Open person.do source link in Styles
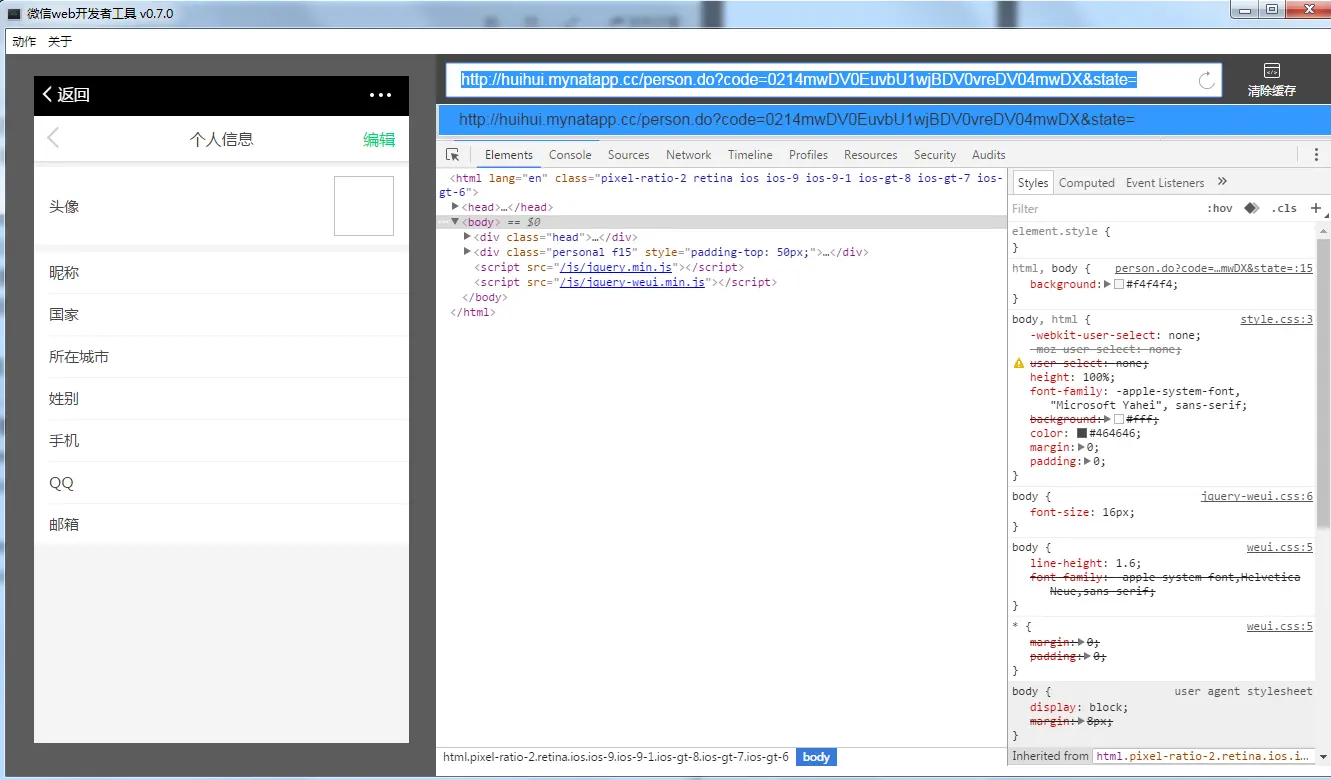Image resolution: width=1331 pixels, height=780 pixels. [x=1213, y=269]
